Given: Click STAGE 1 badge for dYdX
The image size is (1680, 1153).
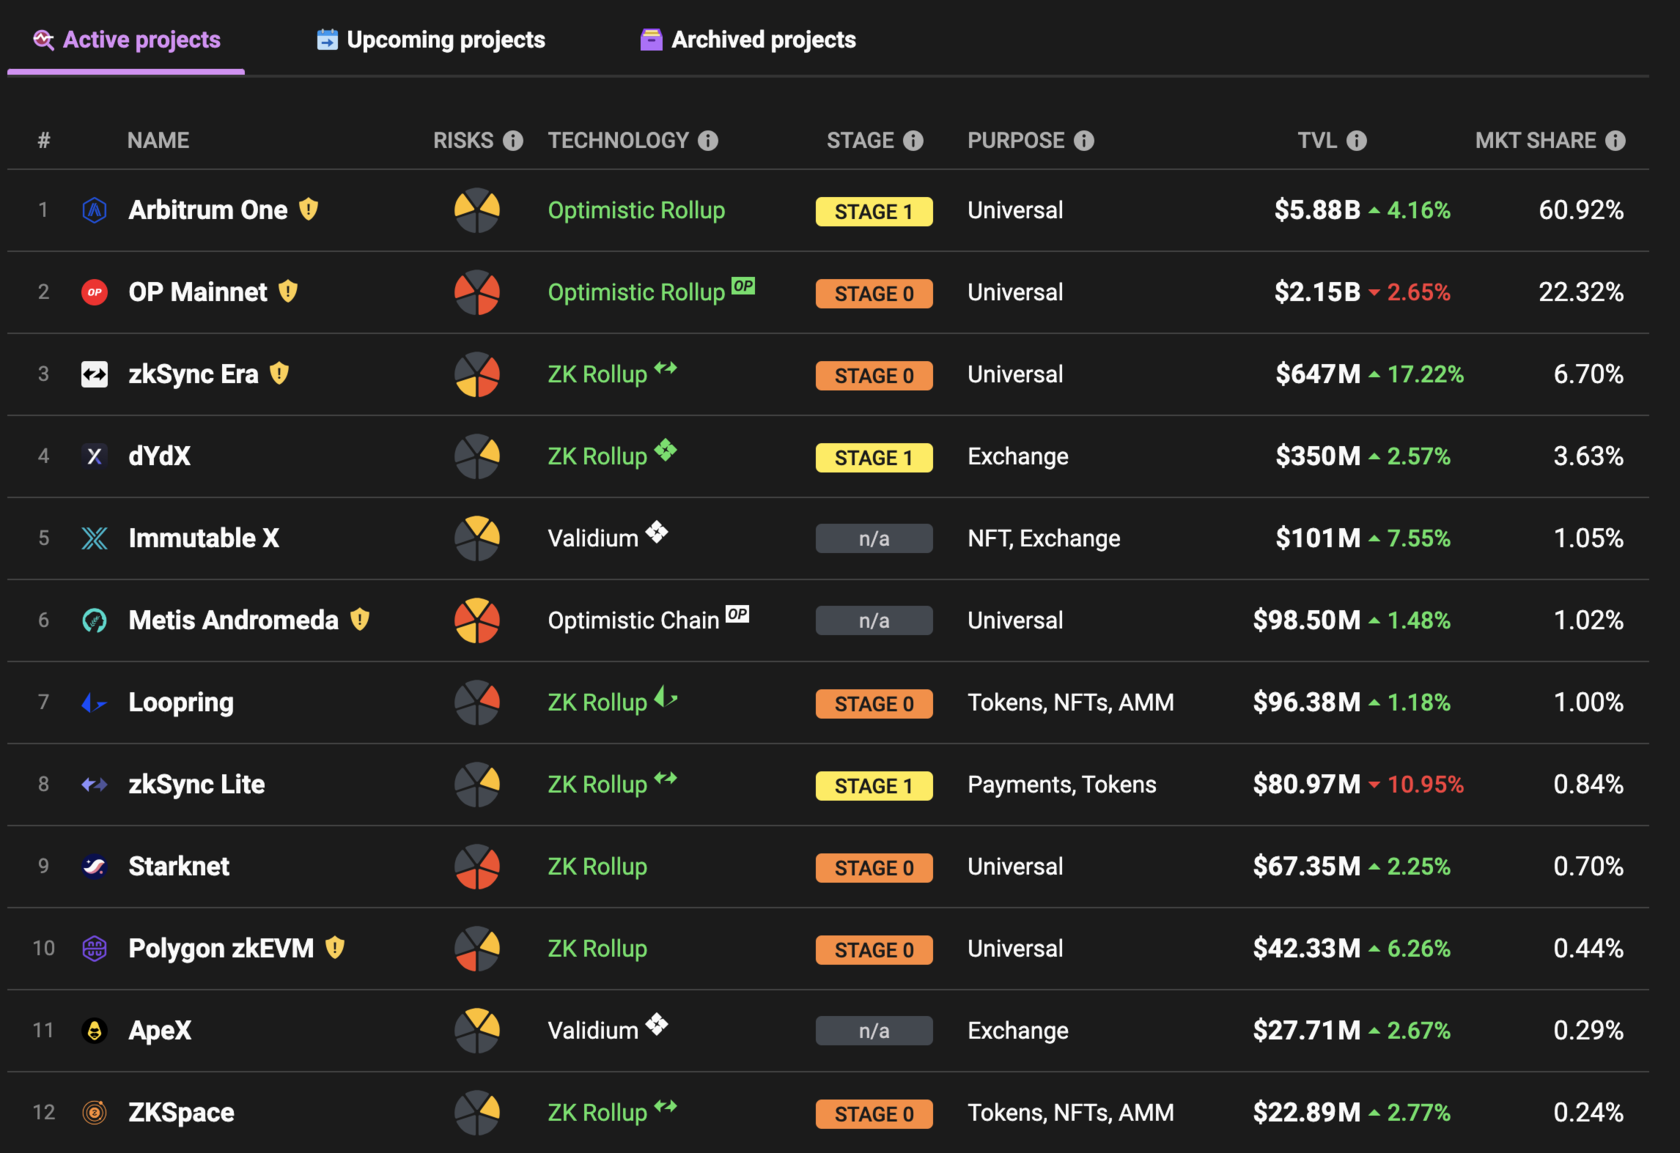Looking at the screenshot, I should click(874, 457).
